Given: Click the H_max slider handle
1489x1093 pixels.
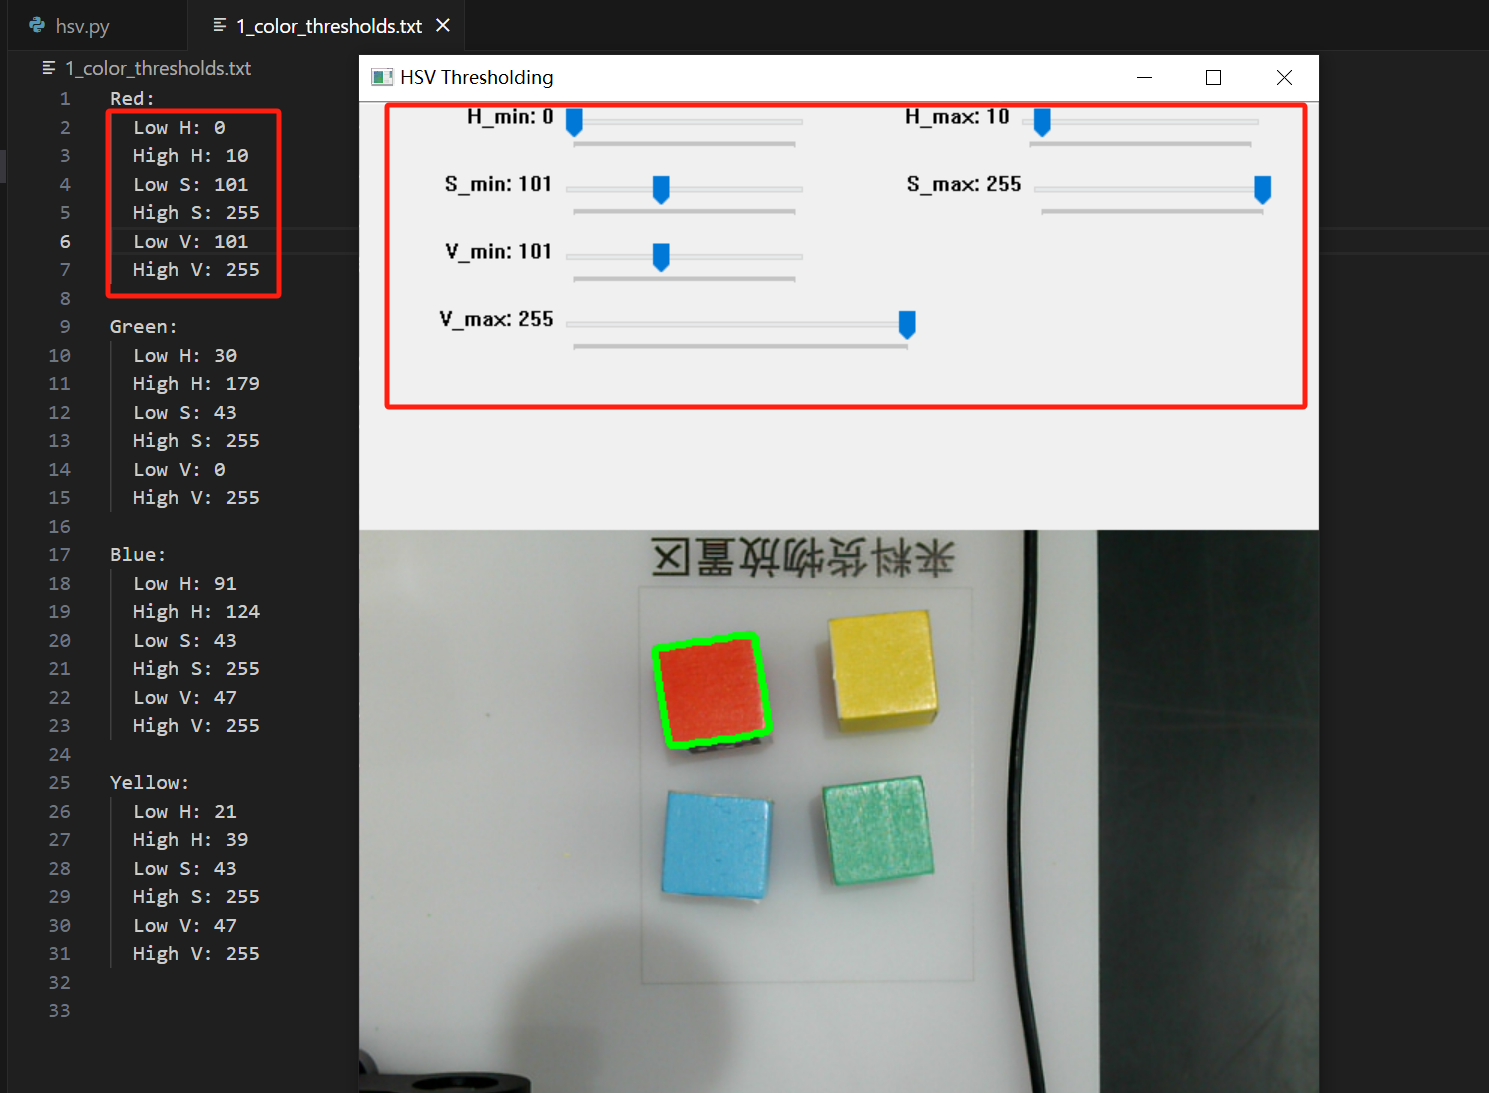Looking at the screenshot, I should click(x=1042, y=122).
